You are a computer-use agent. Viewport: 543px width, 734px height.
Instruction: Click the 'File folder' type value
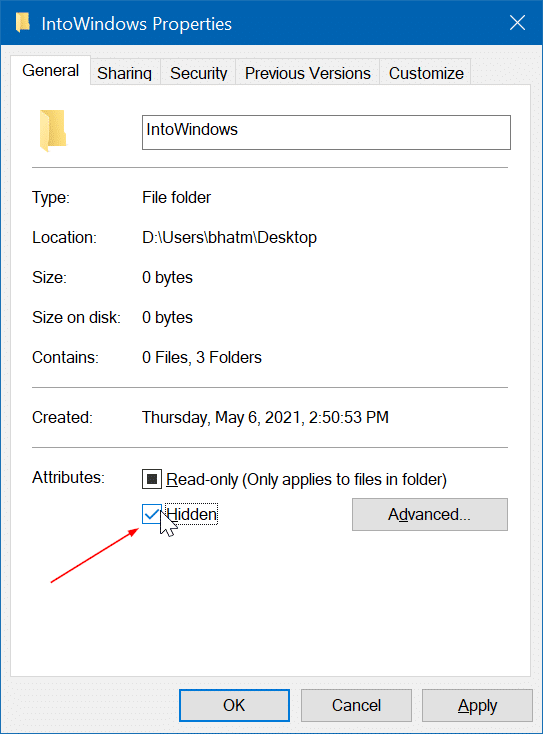click(x=176, y=197)
